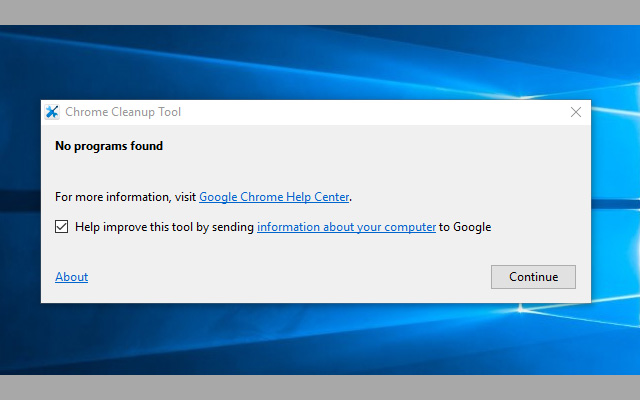Click the Chrome Cleanup Tool title text

[123, 112]
